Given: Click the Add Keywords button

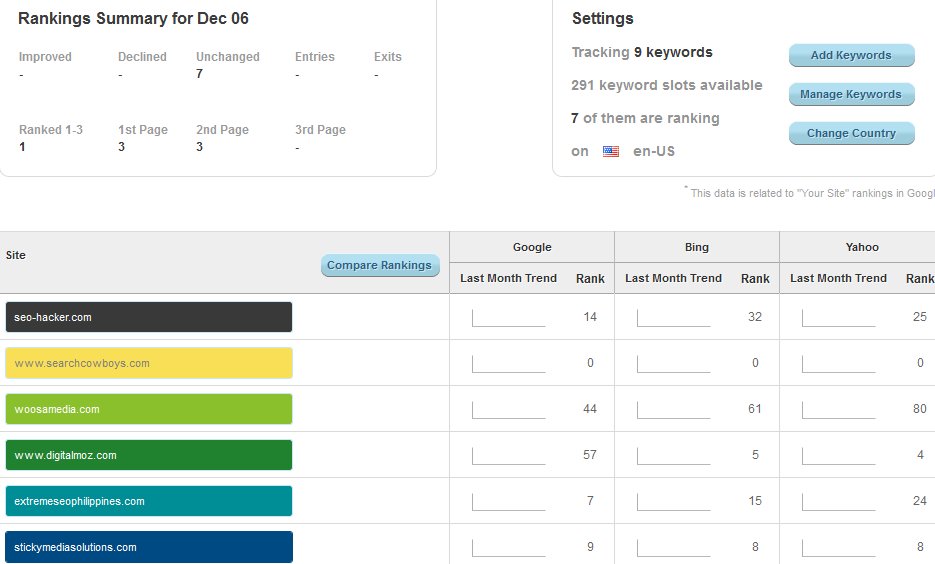Looking at the screenshot, I should tap(851, 55).
